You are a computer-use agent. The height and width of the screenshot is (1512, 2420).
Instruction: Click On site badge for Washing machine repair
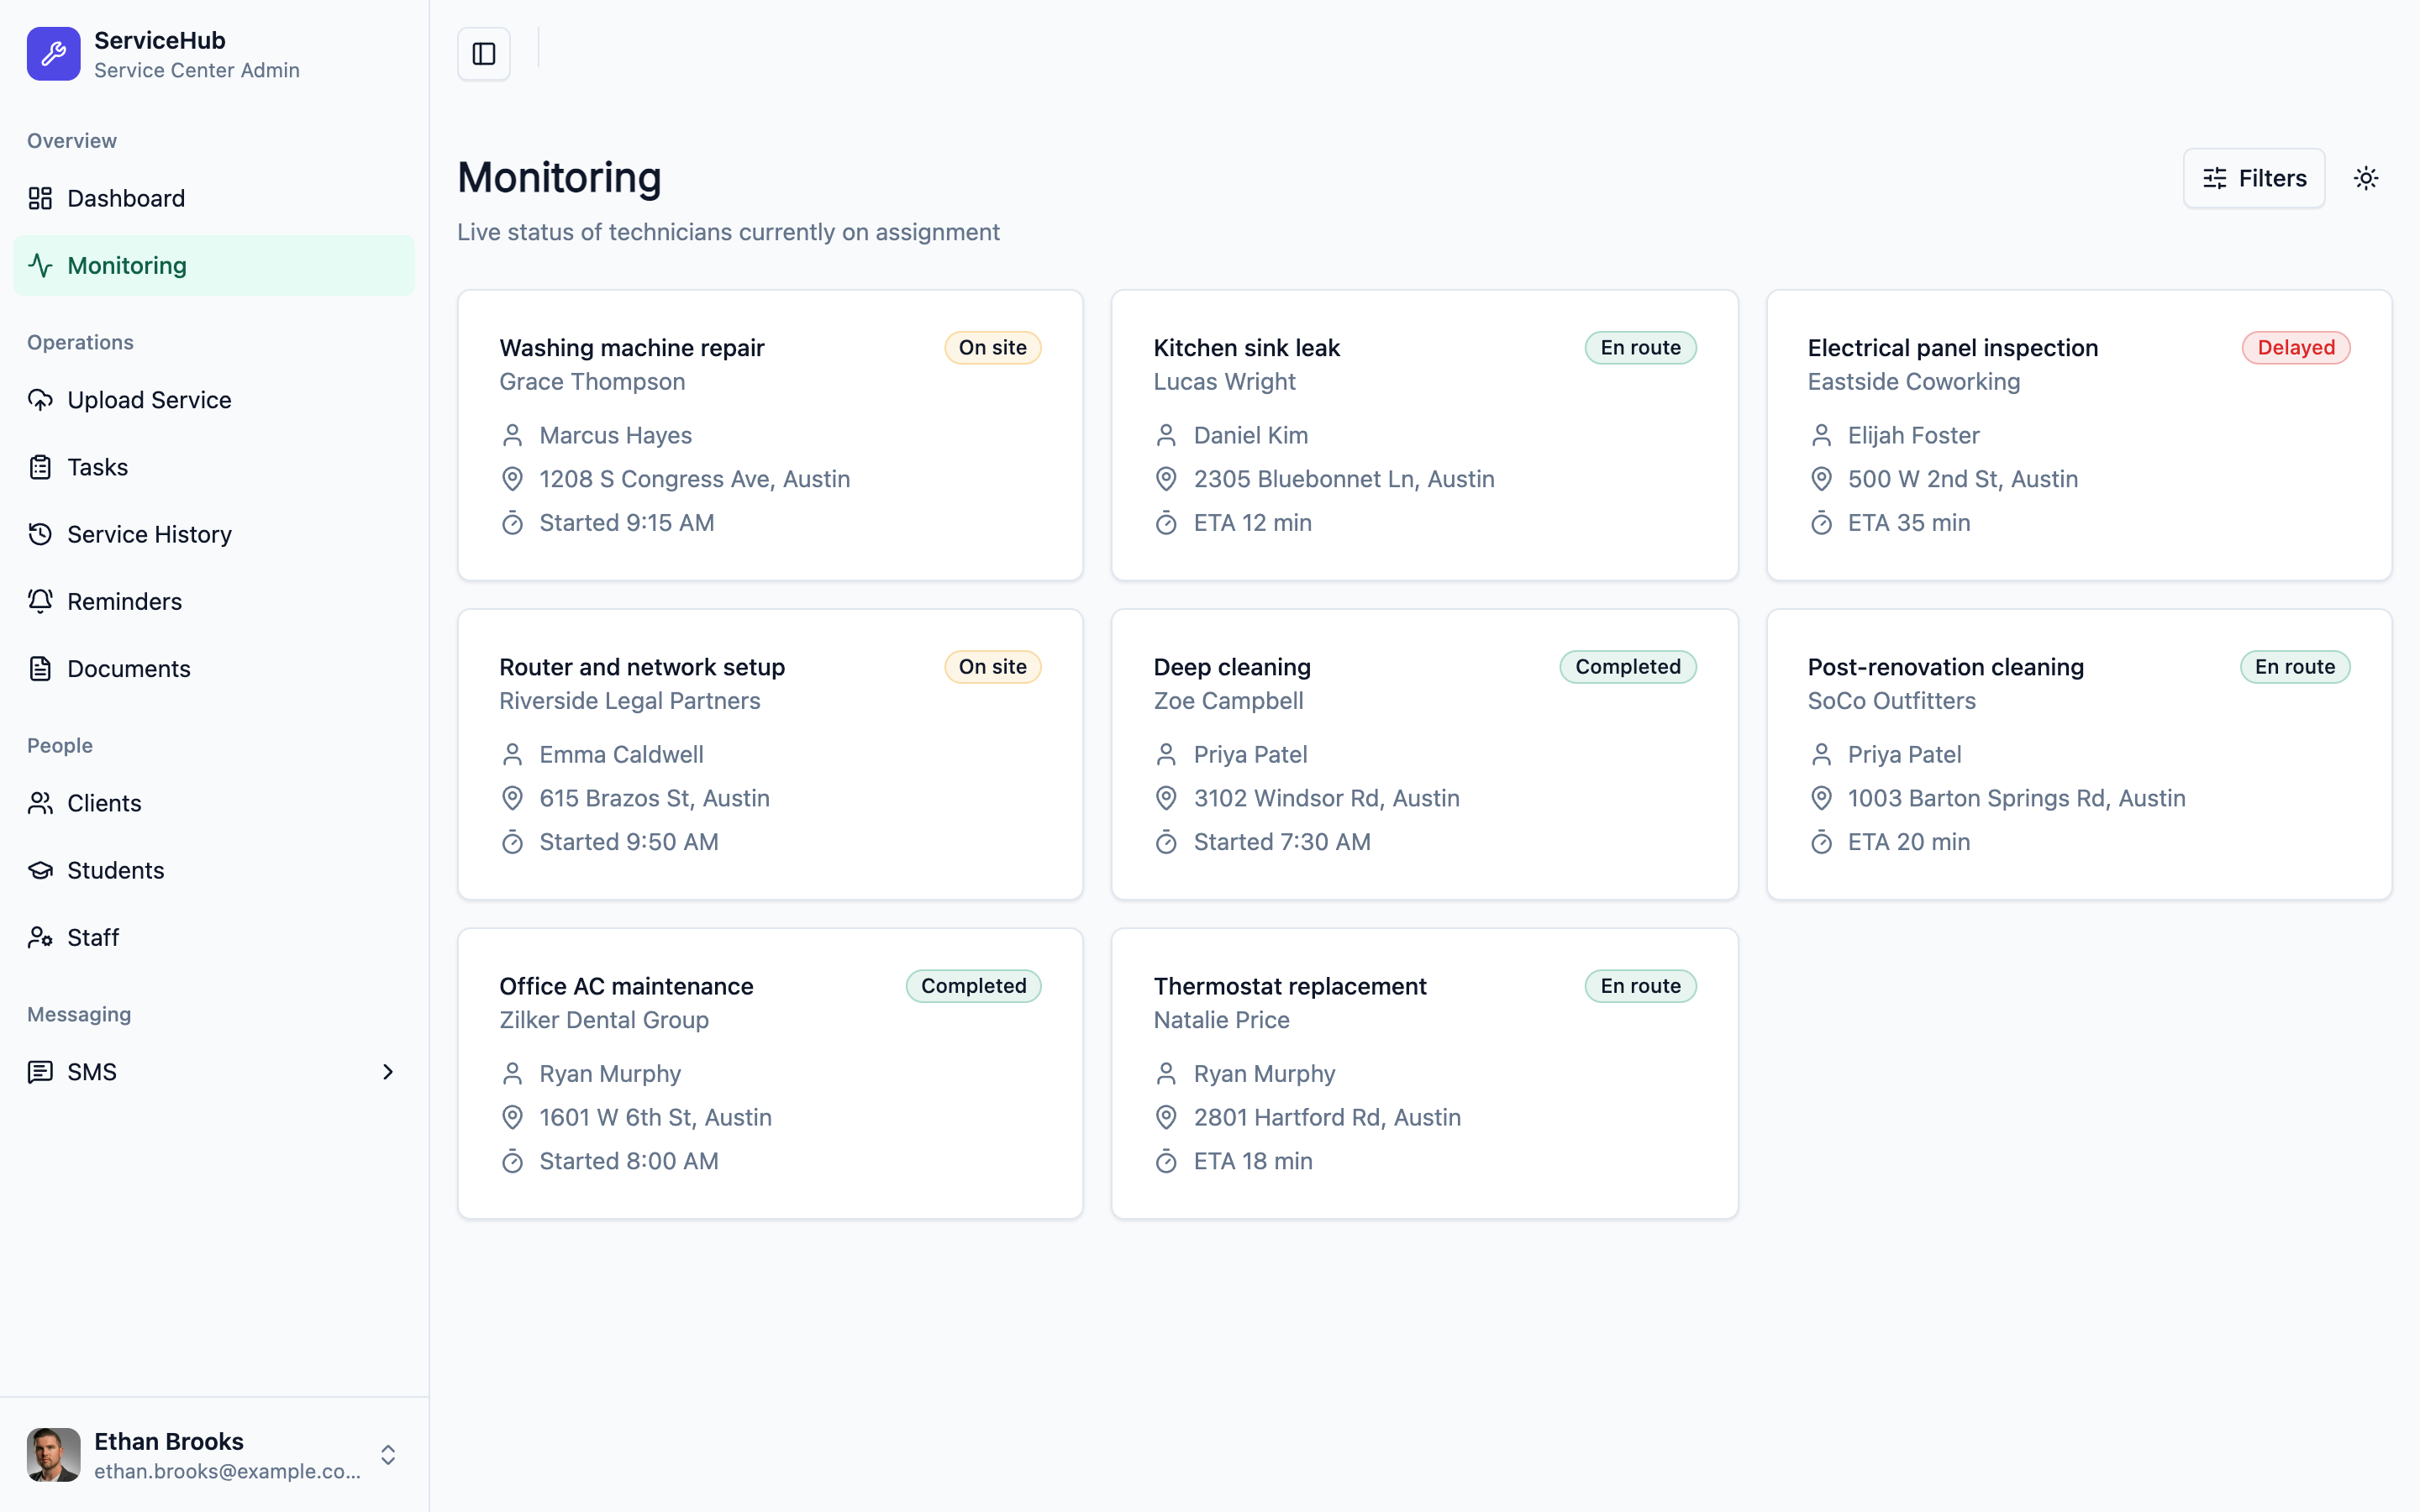pos(992,348)
